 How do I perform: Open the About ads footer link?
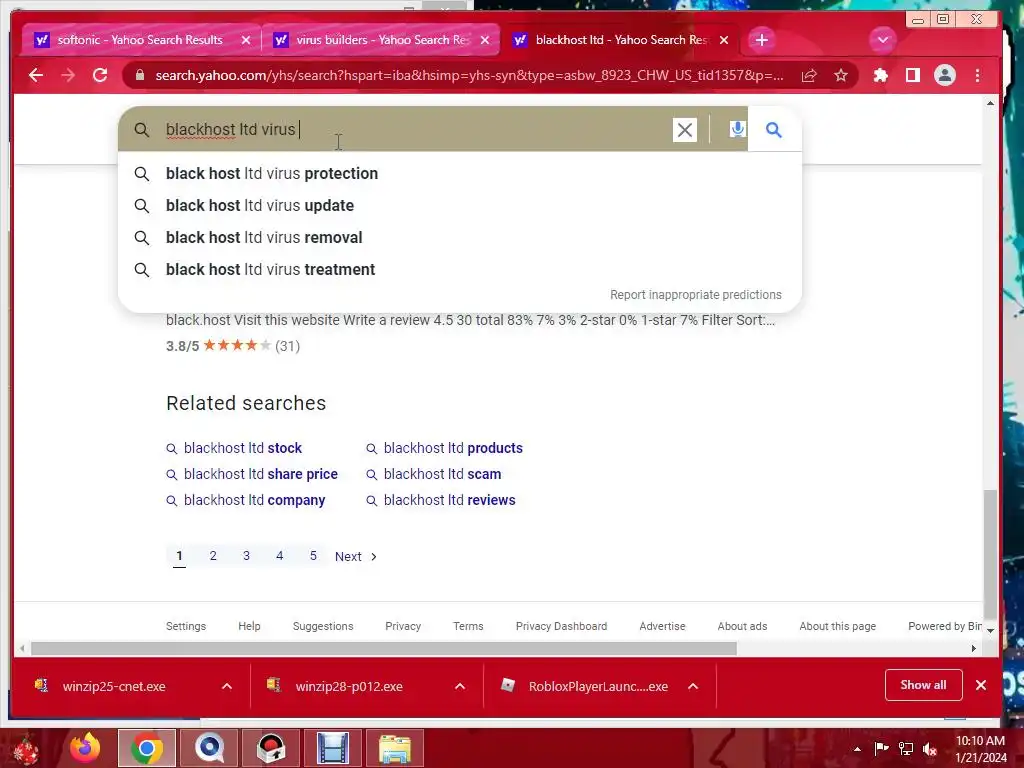tap(742, 626)
